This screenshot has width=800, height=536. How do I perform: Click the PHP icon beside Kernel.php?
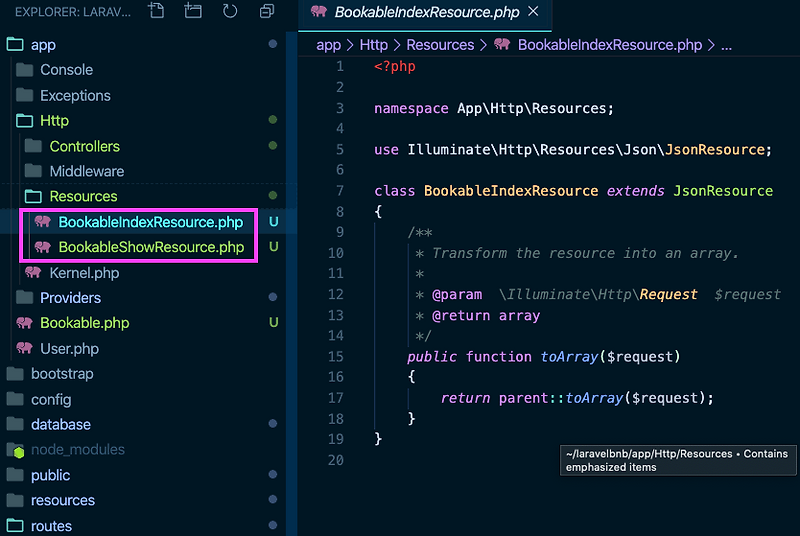34,272
